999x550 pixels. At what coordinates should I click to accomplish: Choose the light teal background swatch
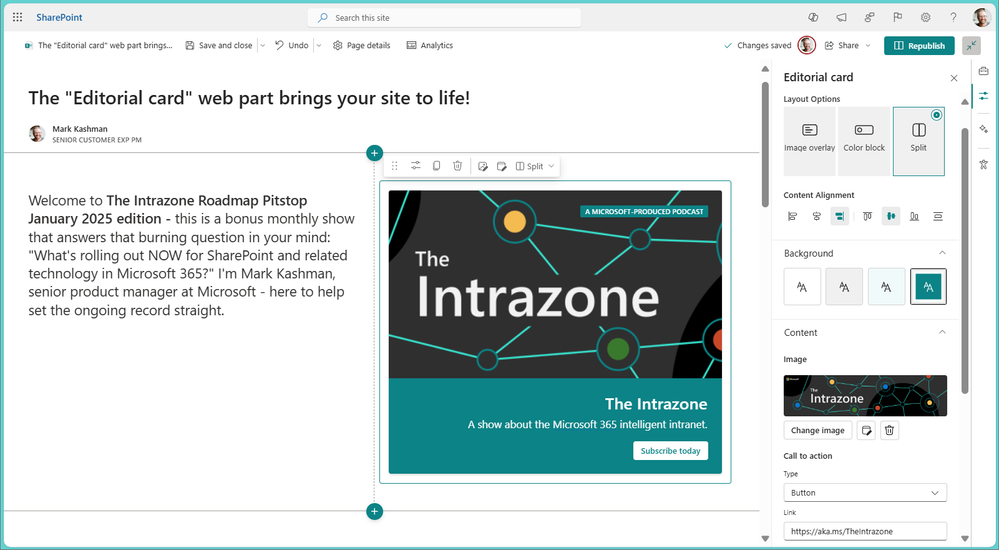pyautogui.click(x=886, y=287)
